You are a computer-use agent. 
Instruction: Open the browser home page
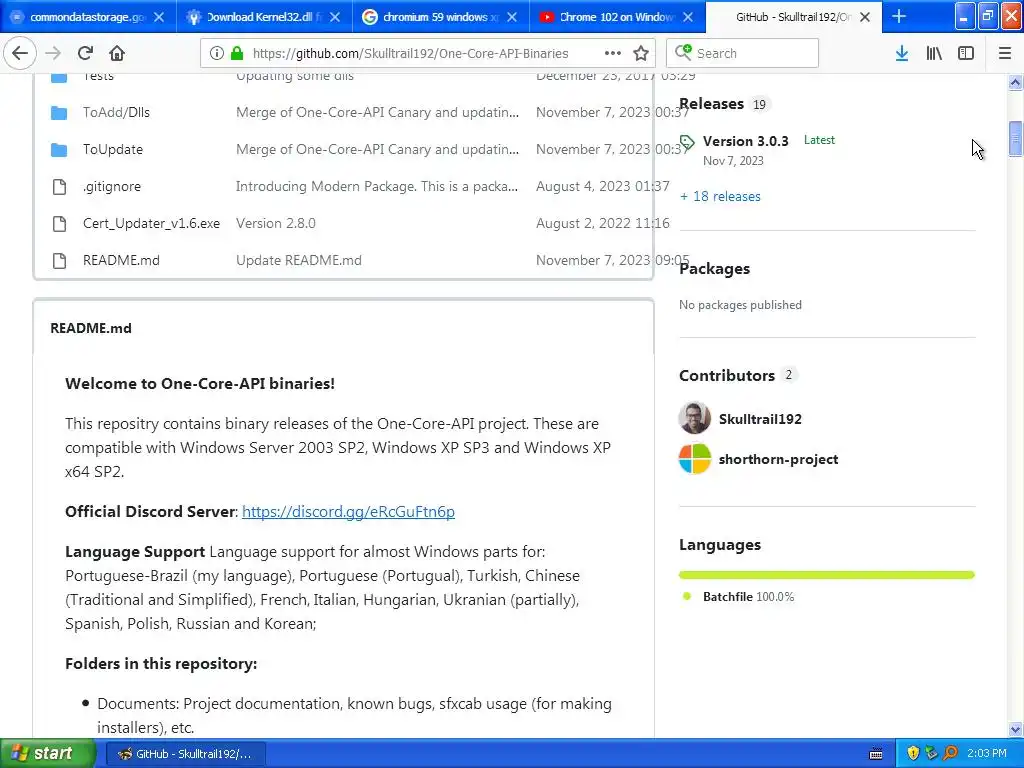coord(117,53)
